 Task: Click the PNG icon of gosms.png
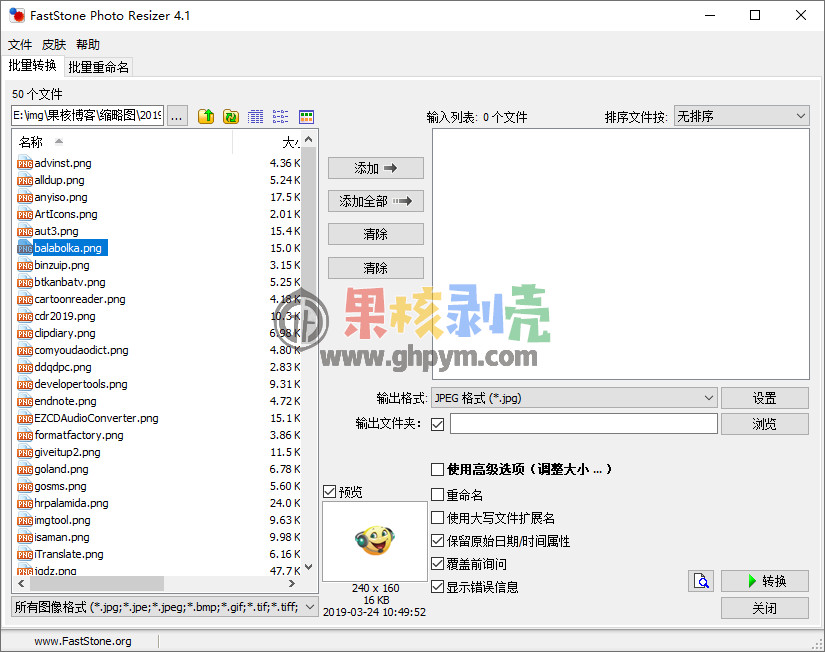pos(25,487)
